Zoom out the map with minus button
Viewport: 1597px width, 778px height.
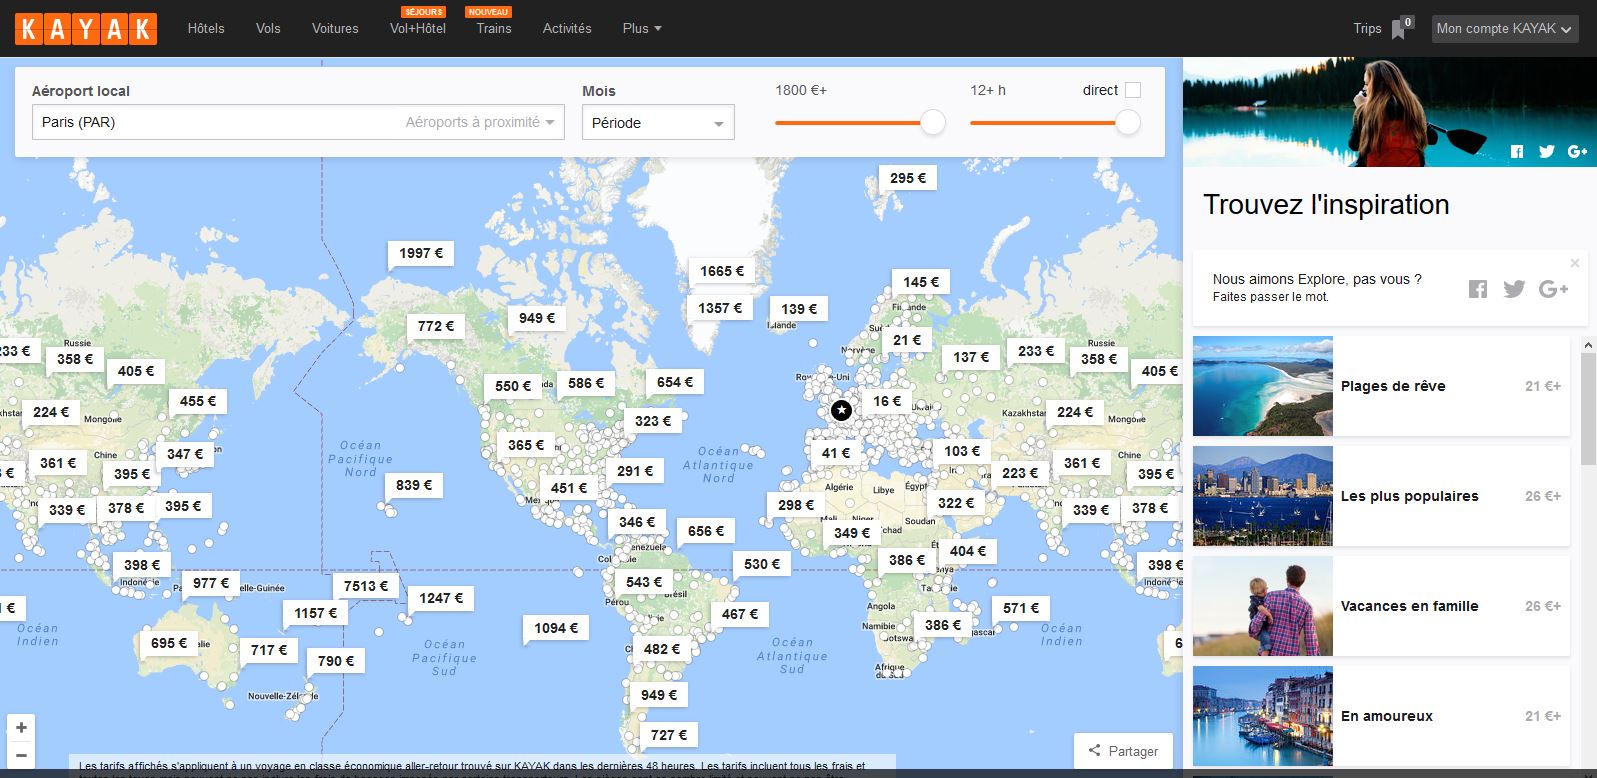click(21, 756)
